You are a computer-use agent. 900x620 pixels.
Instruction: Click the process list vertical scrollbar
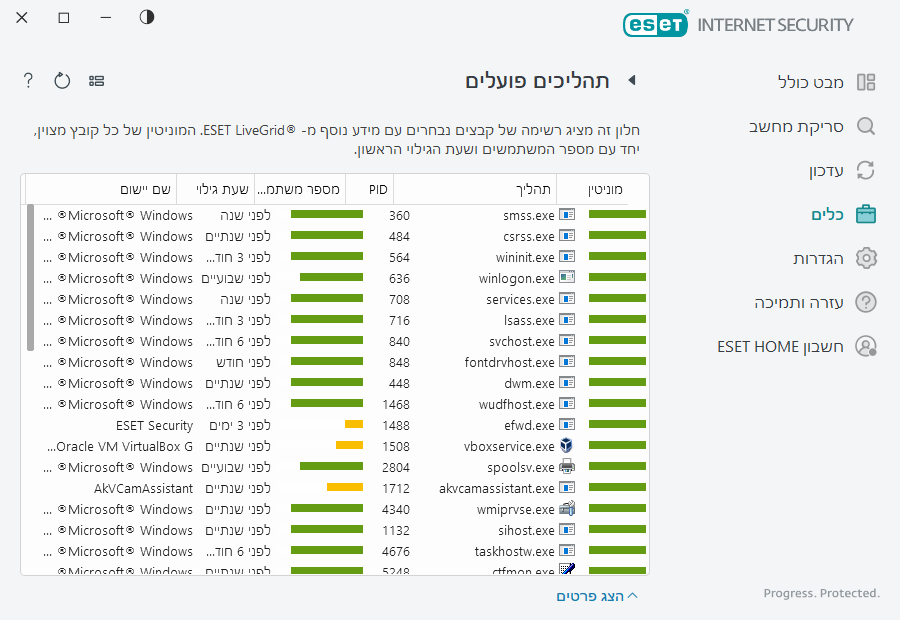(x=31, y=278)
